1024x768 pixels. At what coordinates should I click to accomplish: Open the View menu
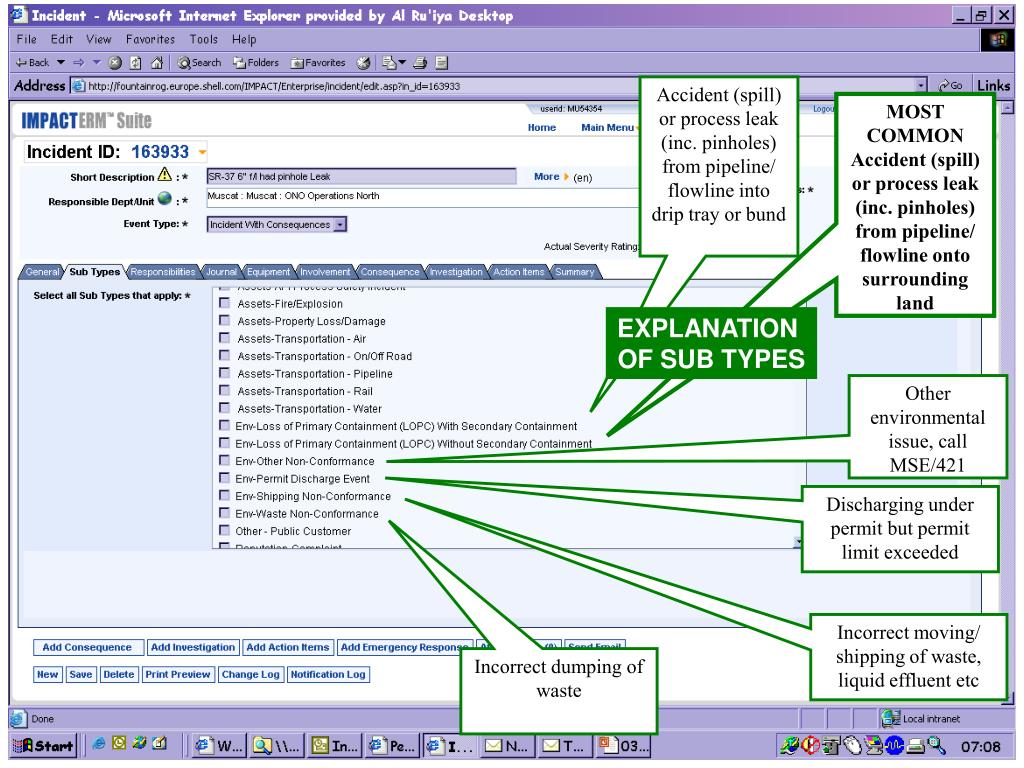(99, 39)
